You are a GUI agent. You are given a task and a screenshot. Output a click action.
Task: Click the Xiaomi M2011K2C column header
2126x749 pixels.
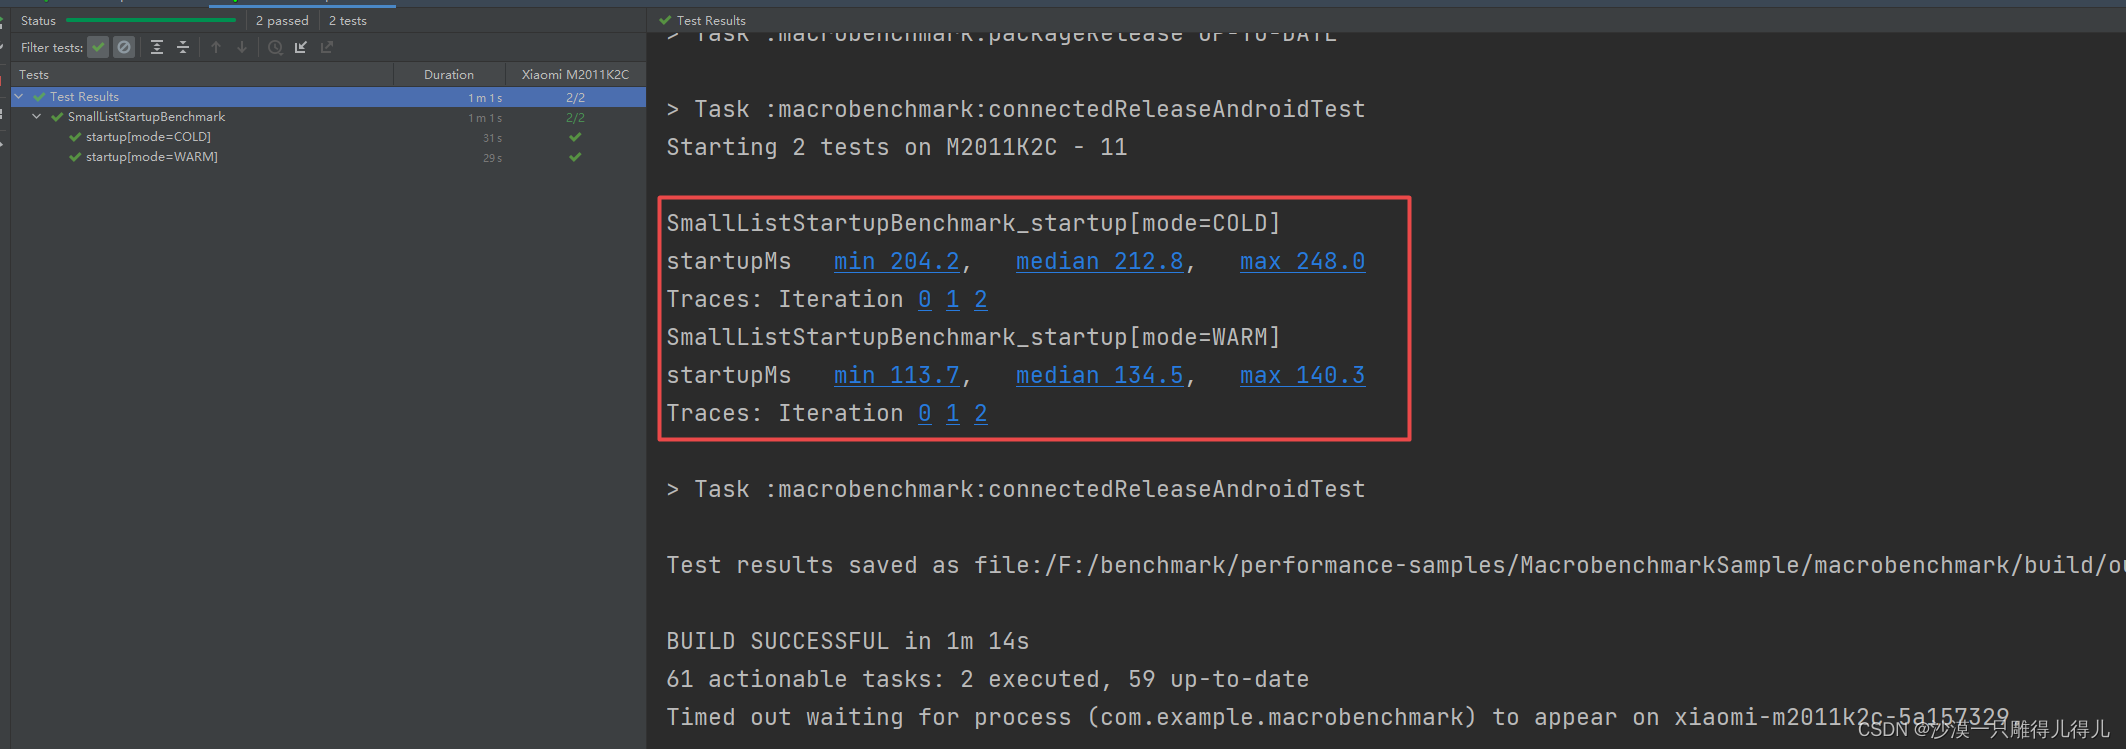(575, 74)
